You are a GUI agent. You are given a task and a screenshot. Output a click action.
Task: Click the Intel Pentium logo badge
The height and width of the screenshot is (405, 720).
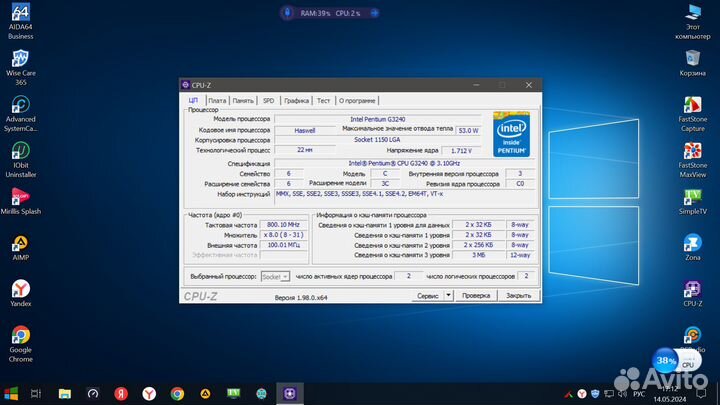tap(511, 134)
